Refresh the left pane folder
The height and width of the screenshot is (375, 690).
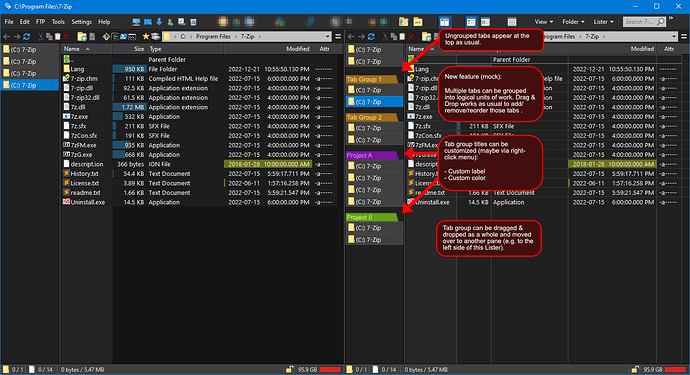click(27, 37)
